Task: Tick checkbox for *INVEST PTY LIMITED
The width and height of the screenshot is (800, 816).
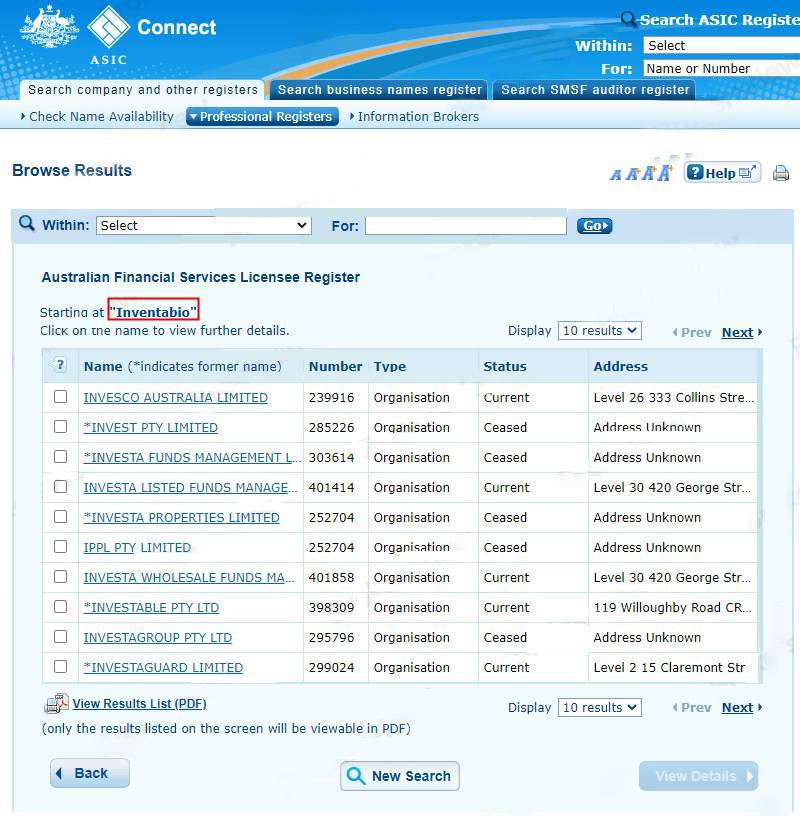Action: (x=60, y=427)
